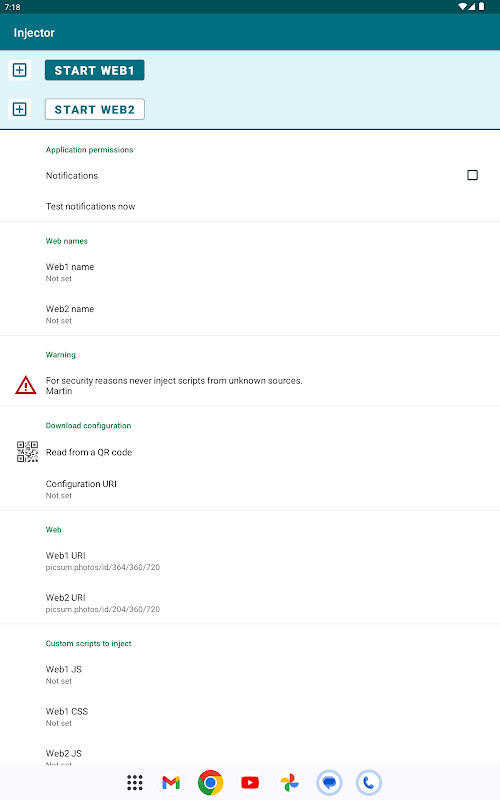Screen dimensions: 500x800
Task: Open the Web1 name setting
Action: pos(250,272)
